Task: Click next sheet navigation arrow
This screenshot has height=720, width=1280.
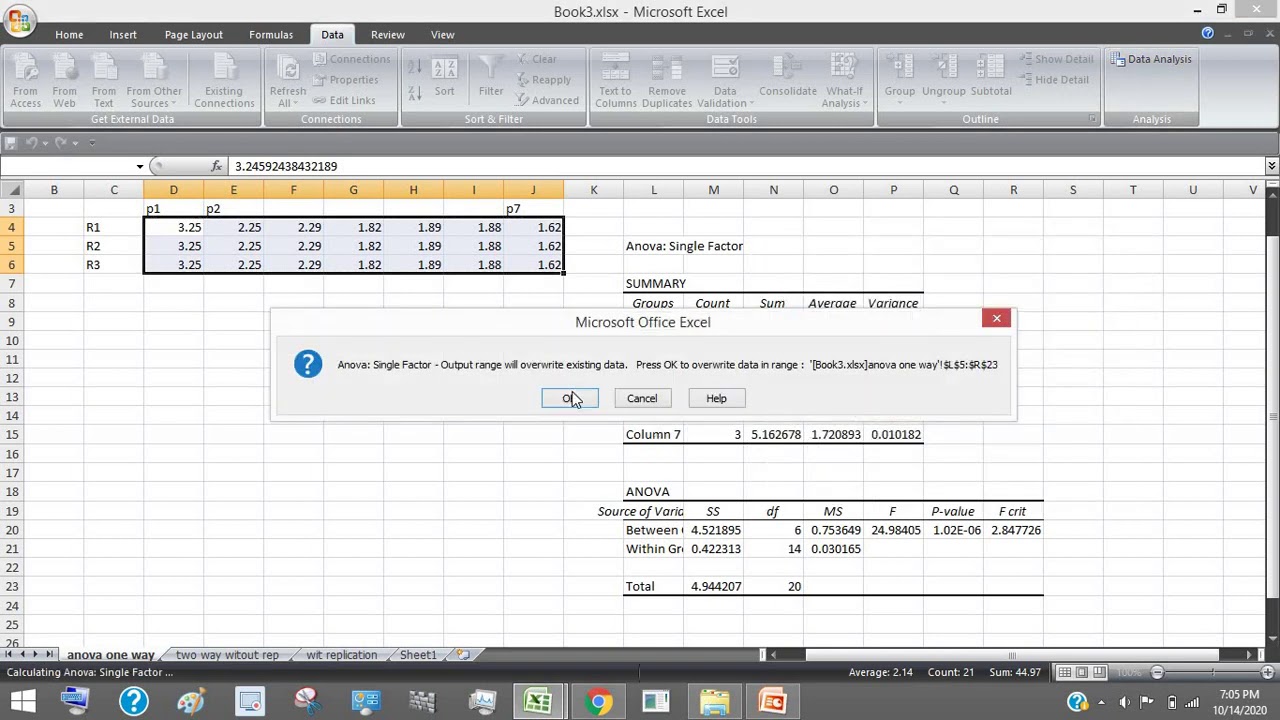Action: (x=37, y=655)
